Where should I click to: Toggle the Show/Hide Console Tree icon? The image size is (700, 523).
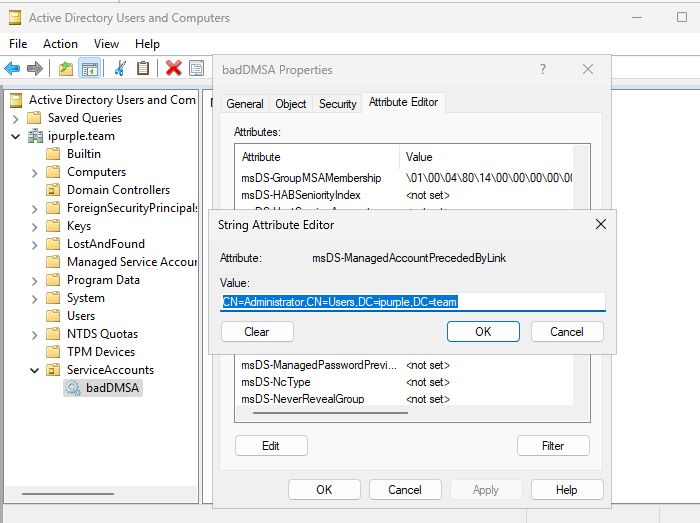(x=89, y=68)
